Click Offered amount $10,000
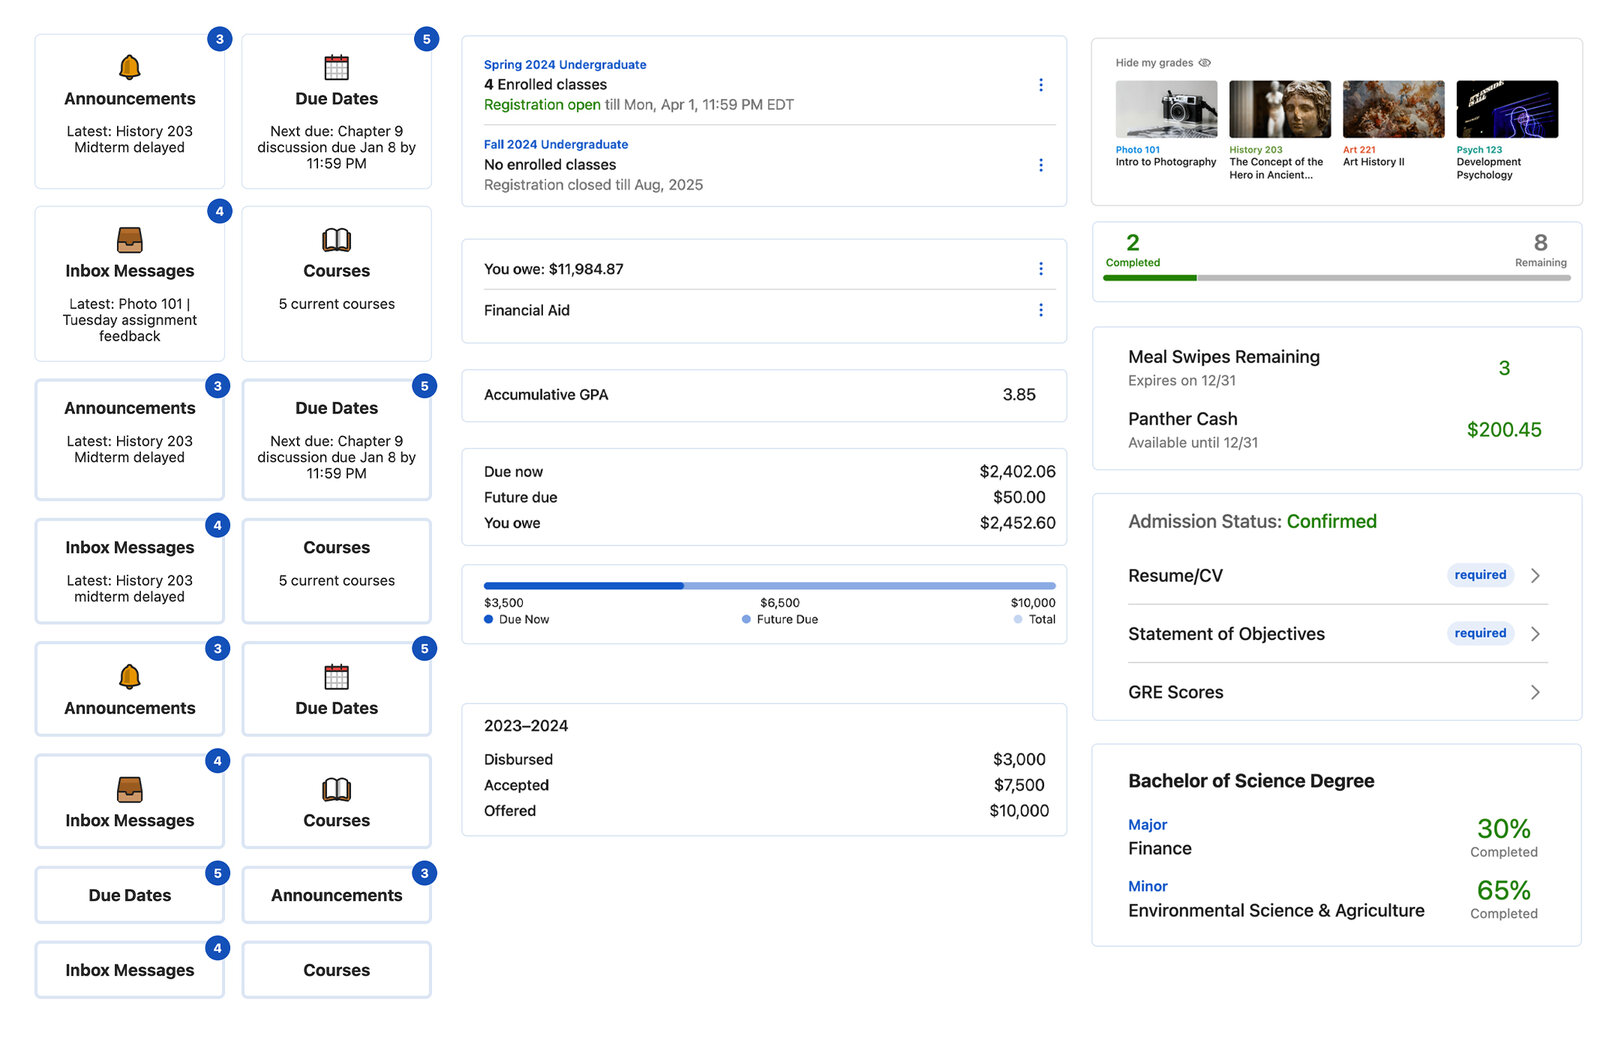1600x1039 pixels. pos(1019,811)
